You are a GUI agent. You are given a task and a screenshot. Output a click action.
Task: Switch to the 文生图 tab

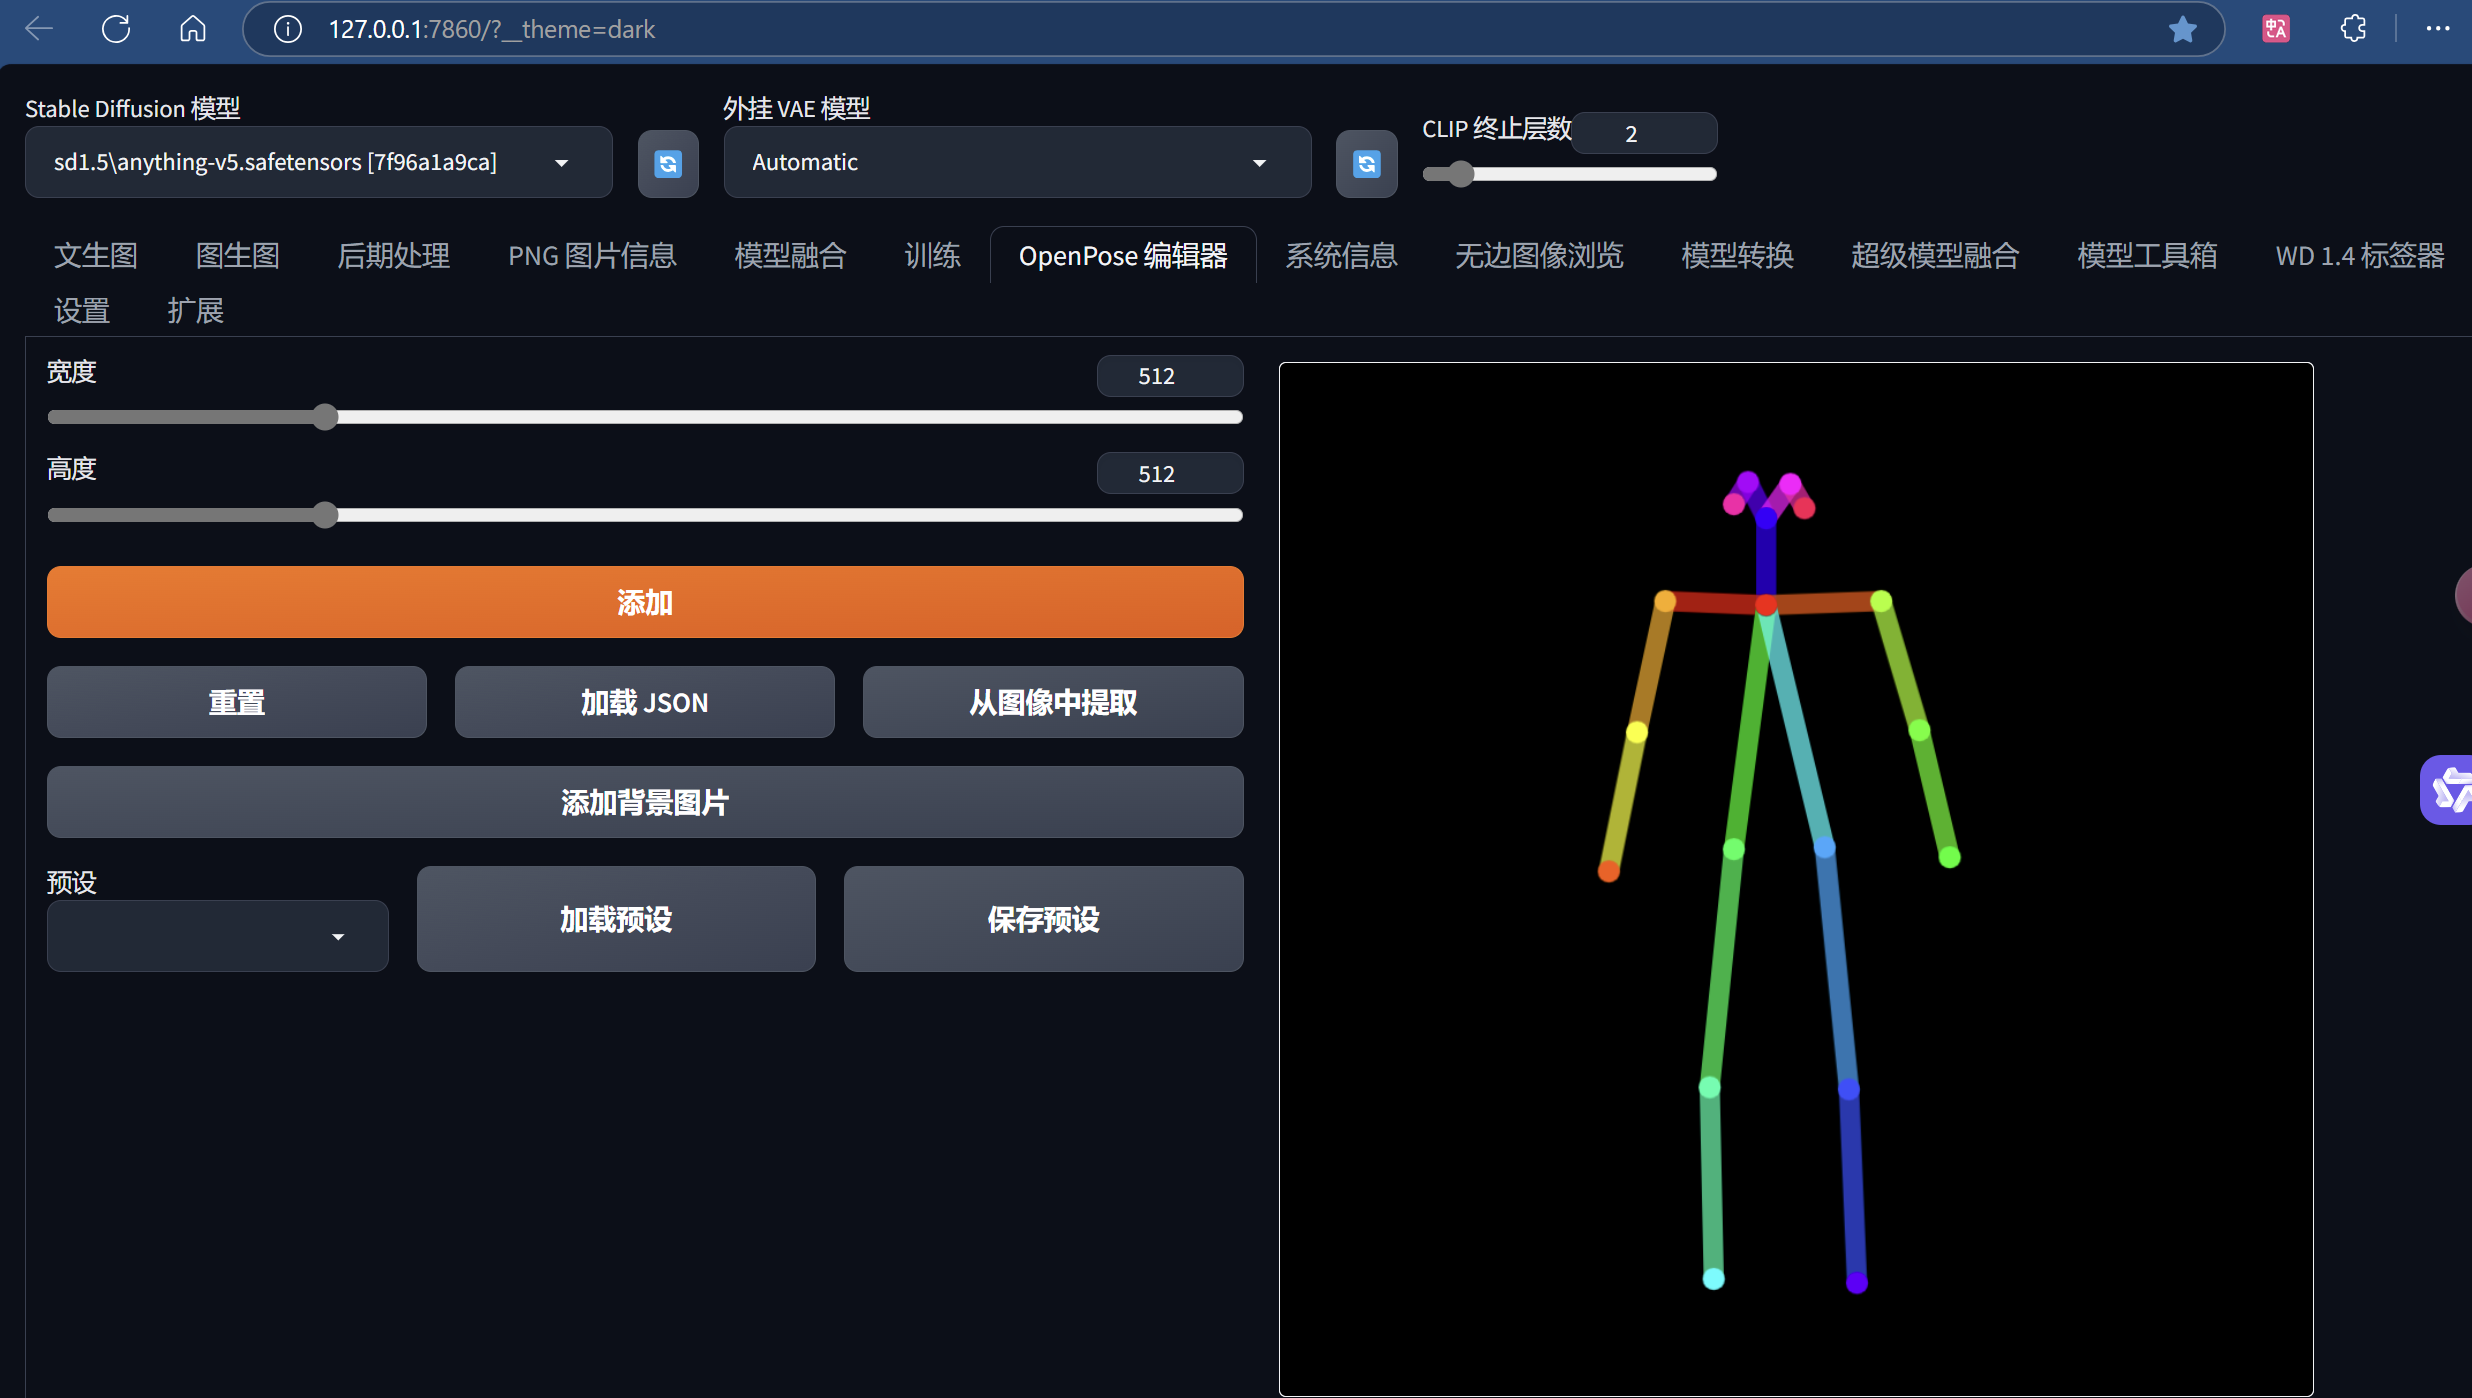[95, 255]
